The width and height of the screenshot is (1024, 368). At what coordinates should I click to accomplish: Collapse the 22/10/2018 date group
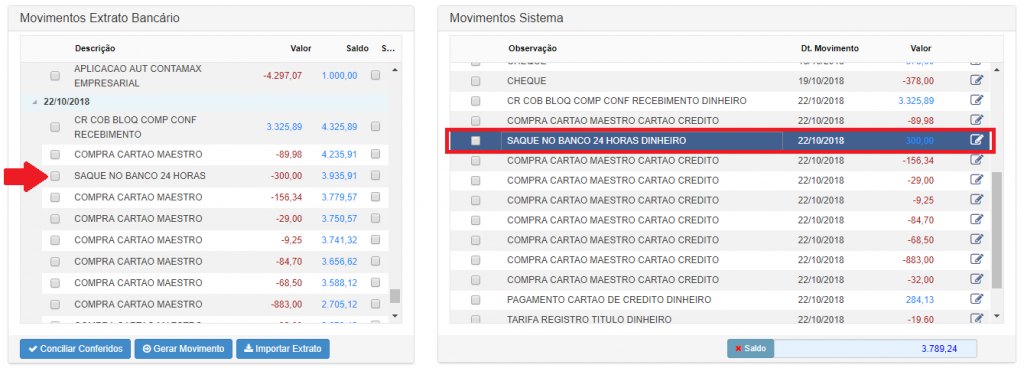(33, 102)
